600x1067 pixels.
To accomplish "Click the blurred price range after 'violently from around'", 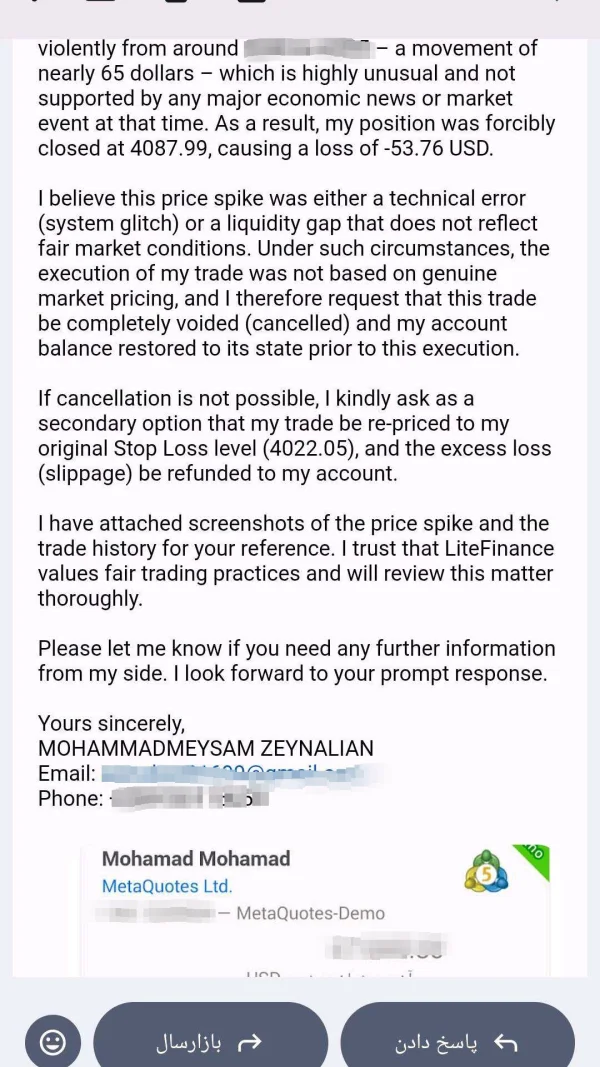I will [307, 49].
